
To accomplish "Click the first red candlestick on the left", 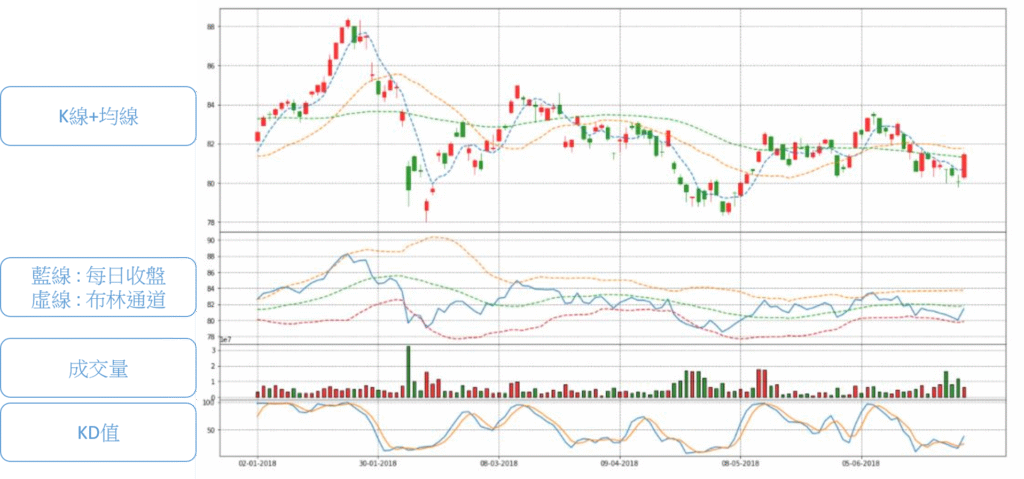I will point(257,136).
